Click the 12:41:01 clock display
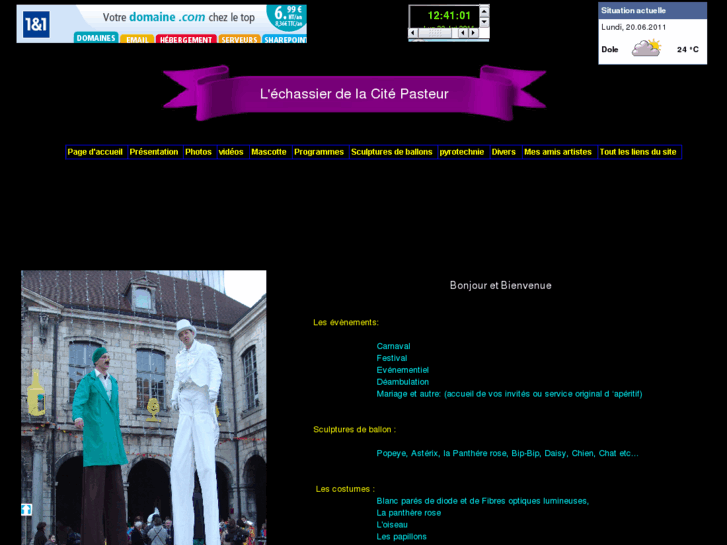Viewport: 727px width, 545px height. pos(449,16)
